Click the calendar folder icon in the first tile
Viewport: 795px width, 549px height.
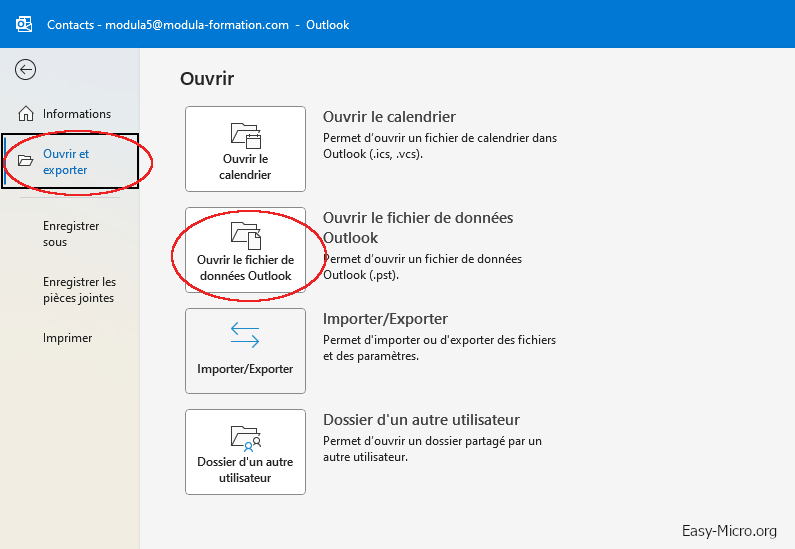click(245, 135)
